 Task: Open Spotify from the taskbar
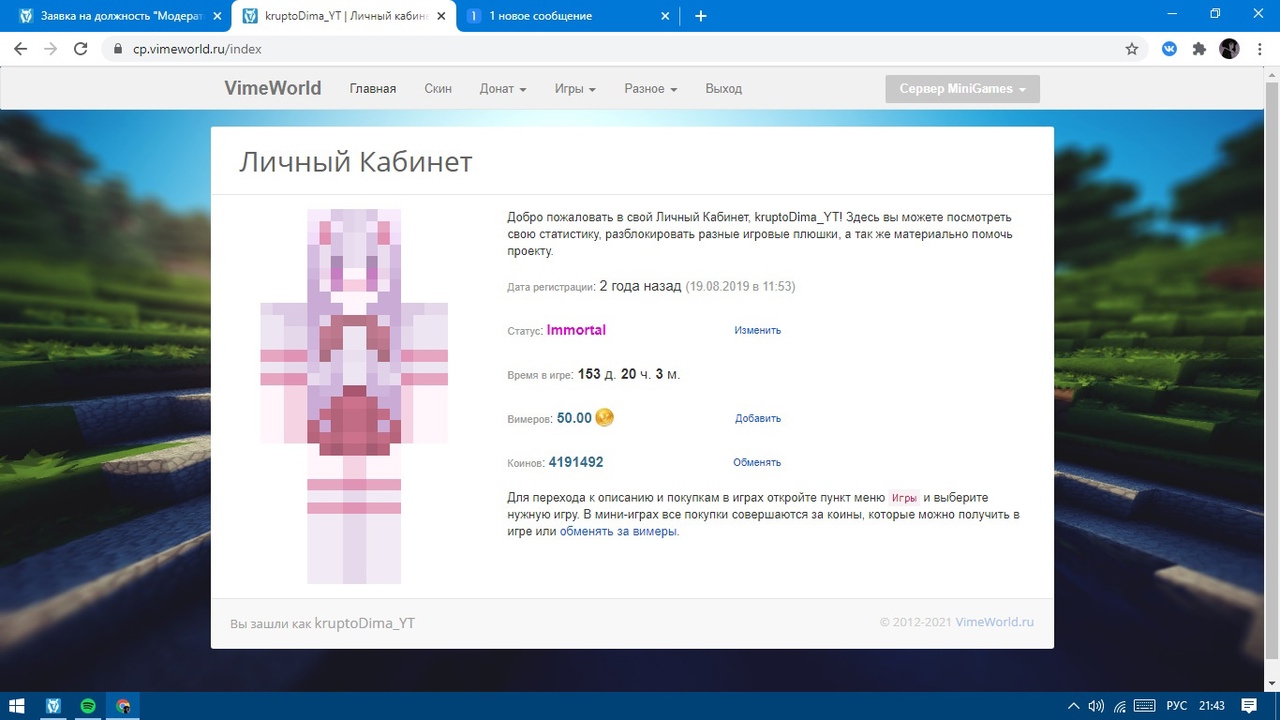(87, 705)
